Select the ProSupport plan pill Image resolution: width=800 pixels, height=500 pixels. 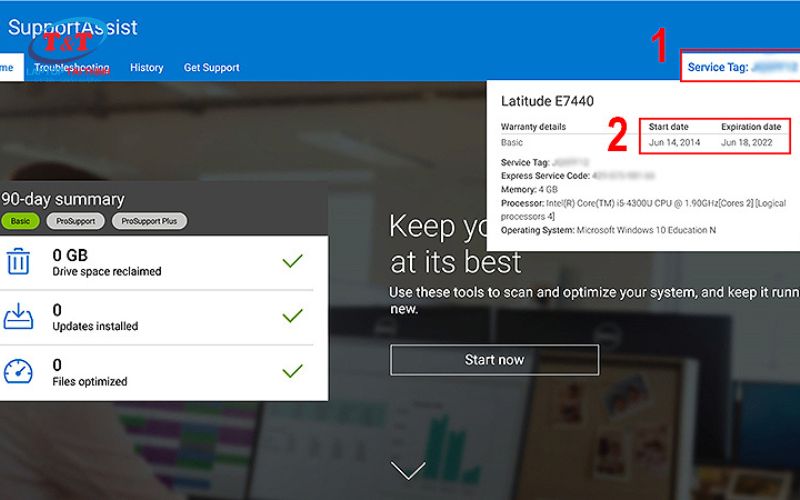[76, 221]
